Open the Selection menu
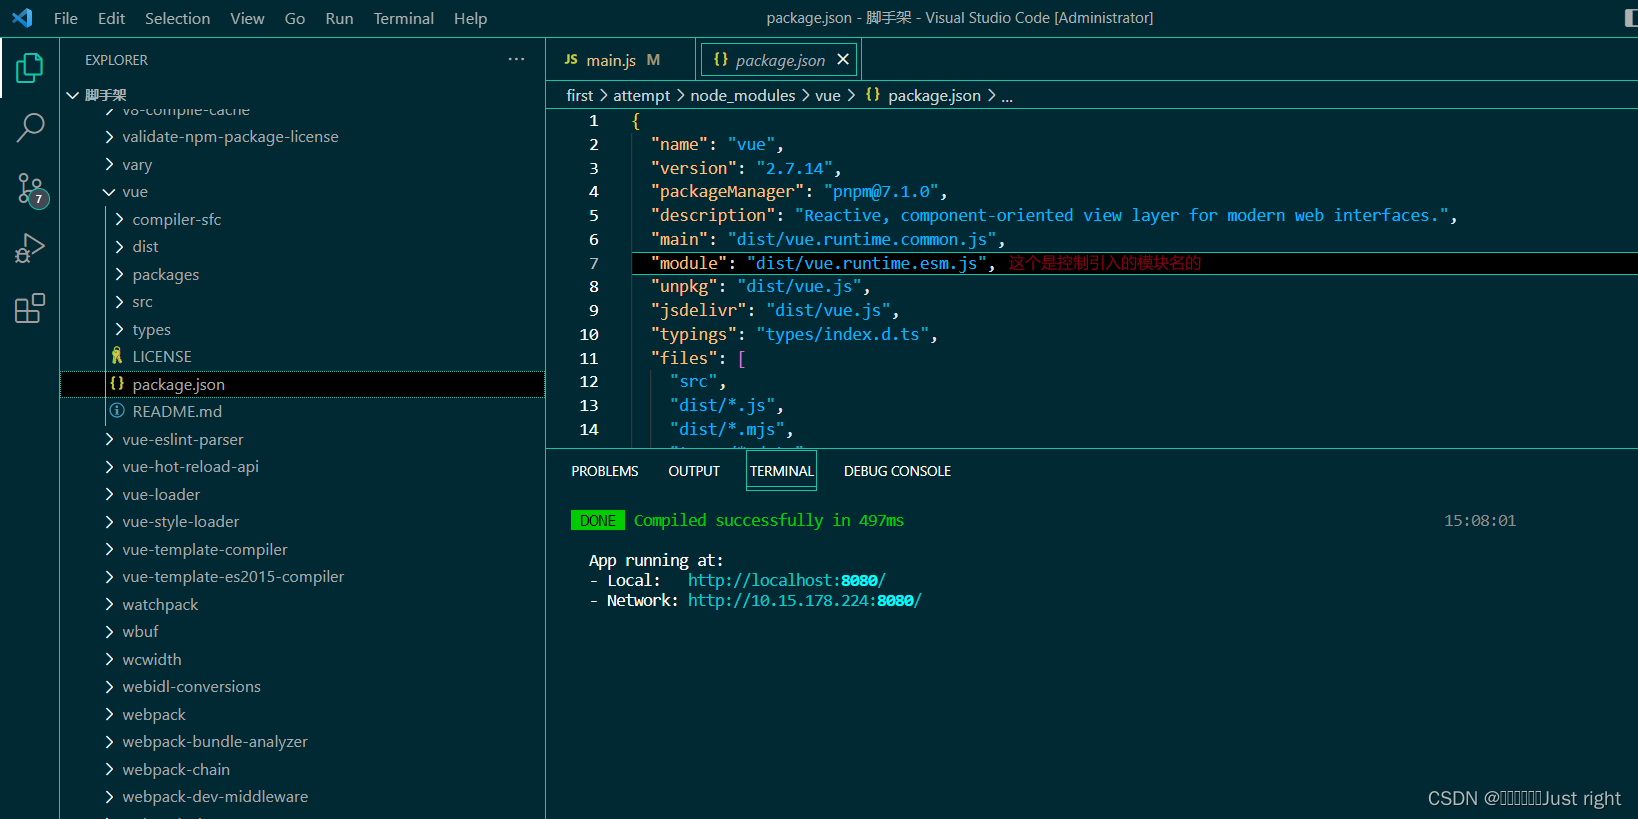This screenshot has height=819, width=1638. [177, 18]
